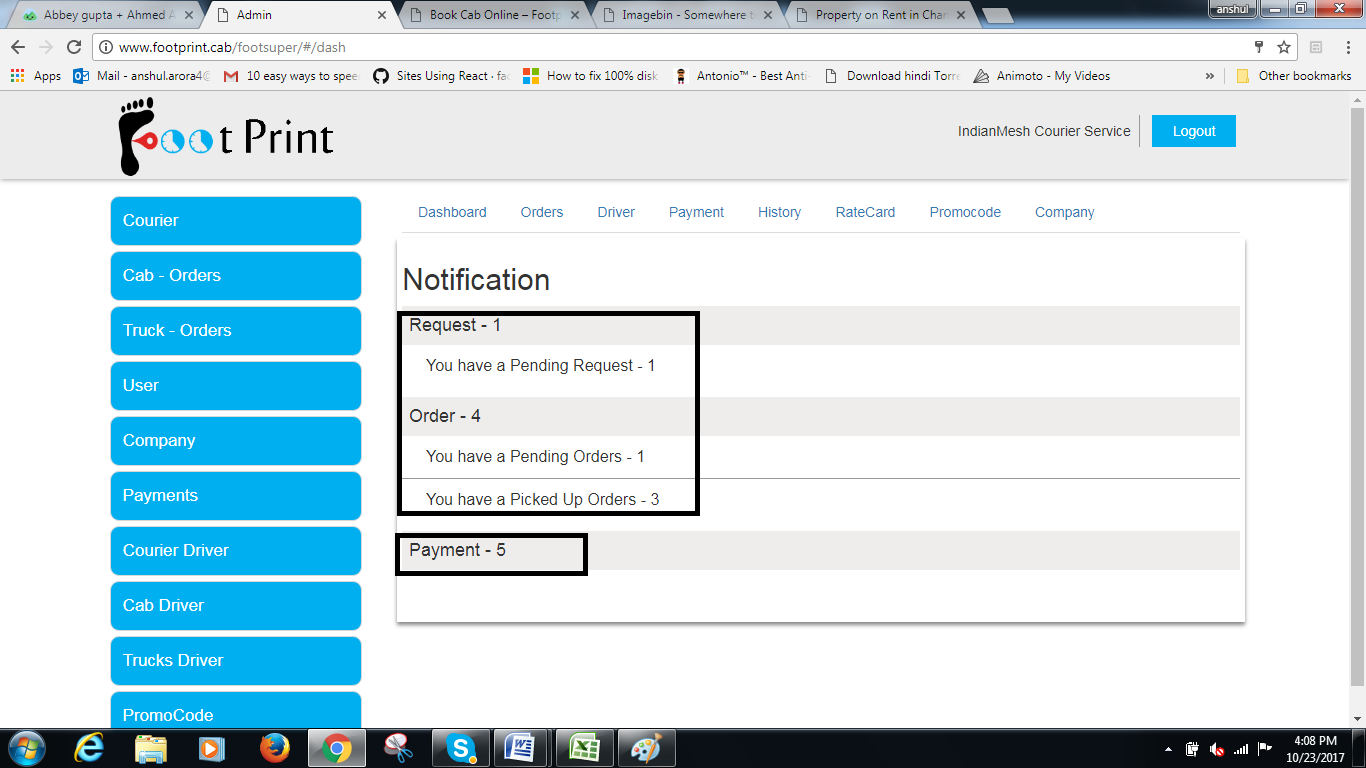Image resolution: width=1366 pixels, height=768 pixels.
Task: Select 'You have a Picked Up Orders - 3'
Action: 542,500
